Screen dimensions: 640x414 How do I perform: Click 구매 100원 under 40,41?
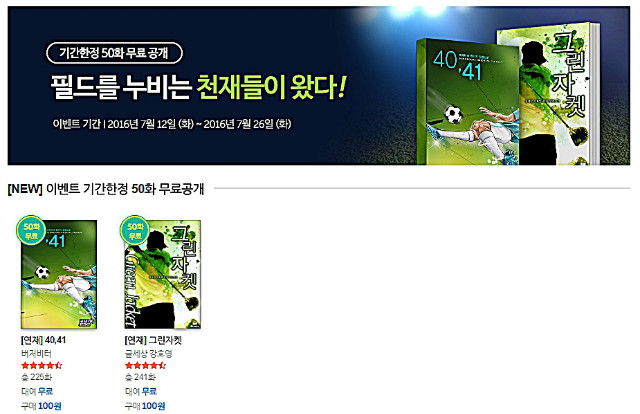coord(41,405)
